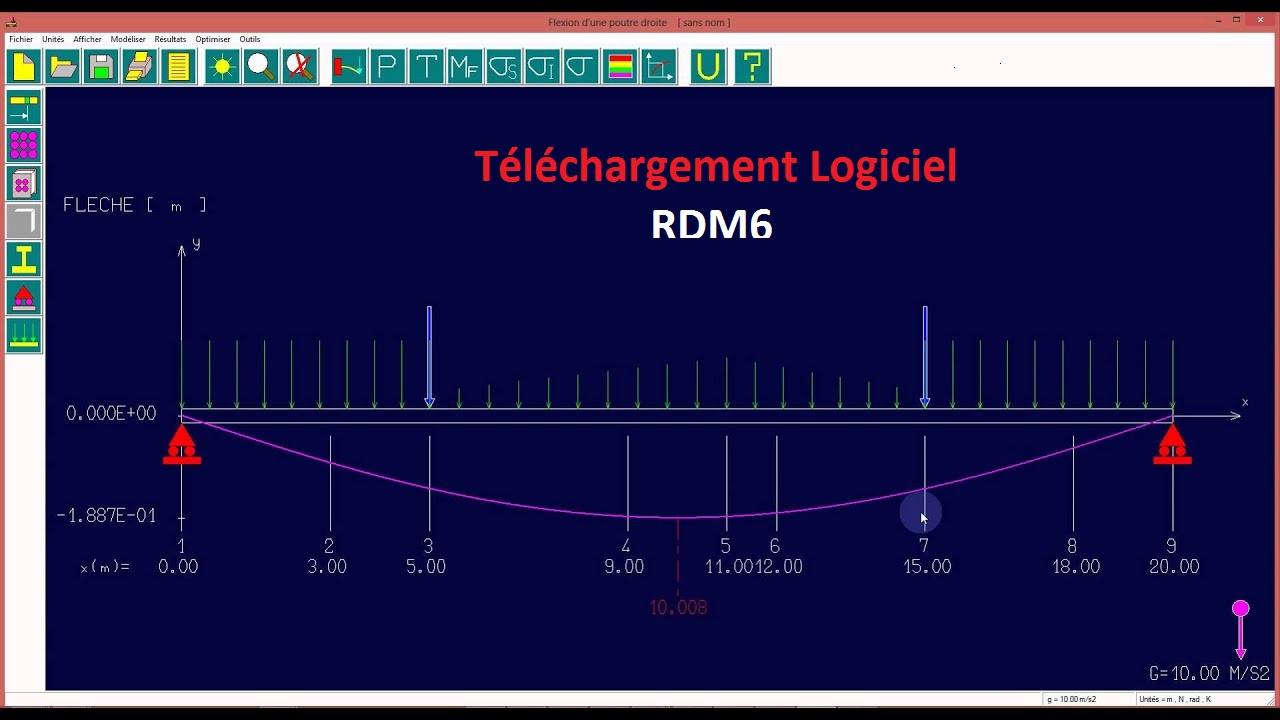Show the bending moment Mf diagram
This screenshot has height=720, width=1280.
[464, 66]
